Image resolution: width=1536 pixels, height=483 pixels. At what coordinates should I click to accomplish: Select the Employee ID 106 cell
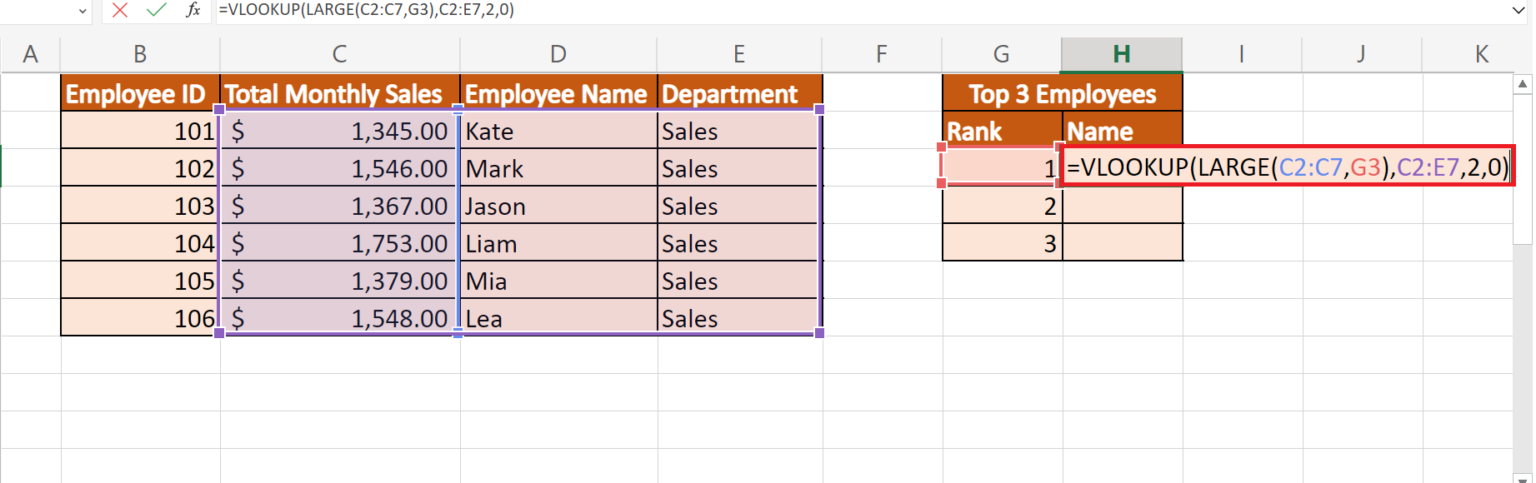tap(140, 319)
